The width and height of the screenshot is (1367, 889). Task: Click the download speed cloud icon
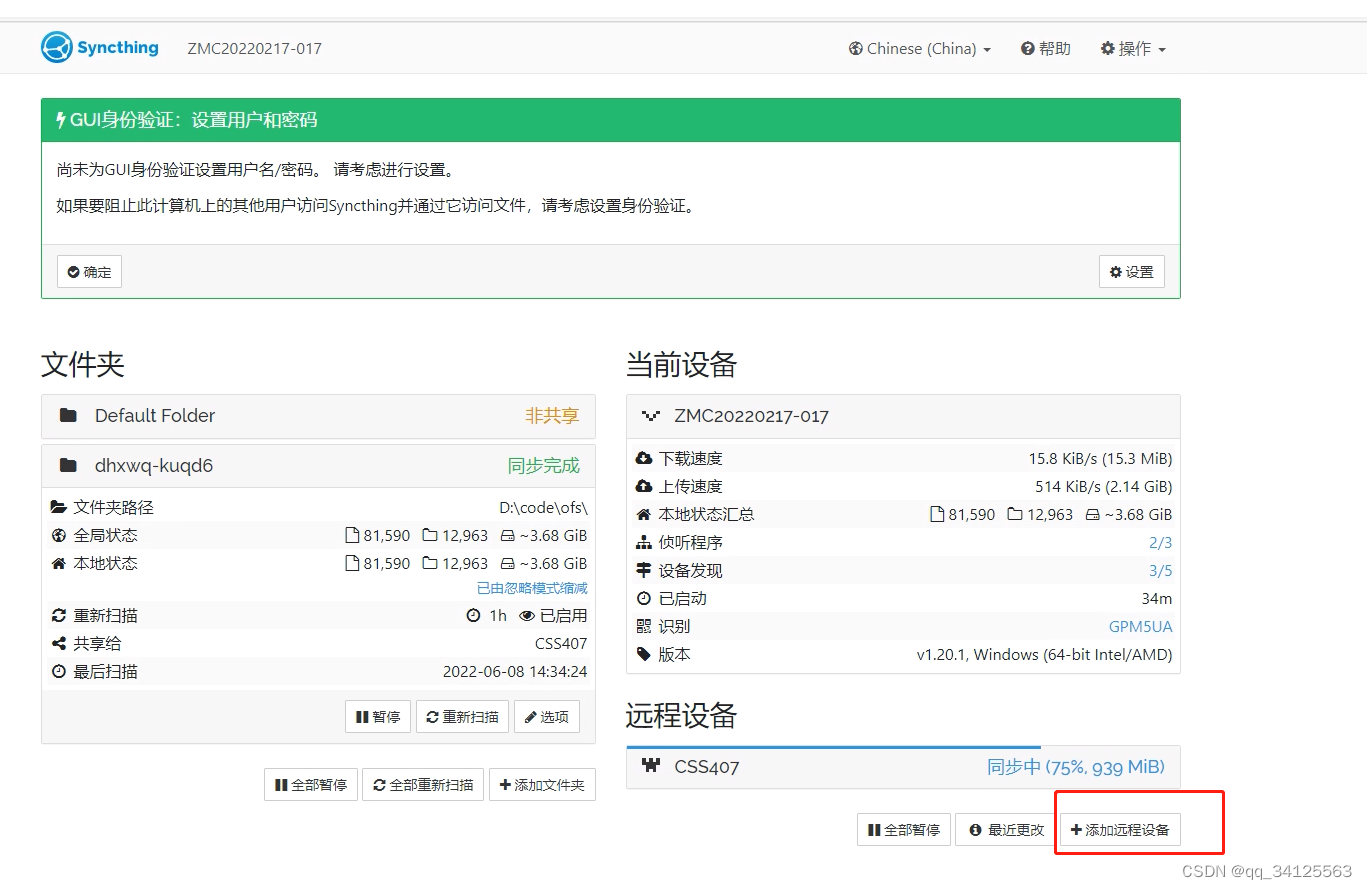[645, 458]
